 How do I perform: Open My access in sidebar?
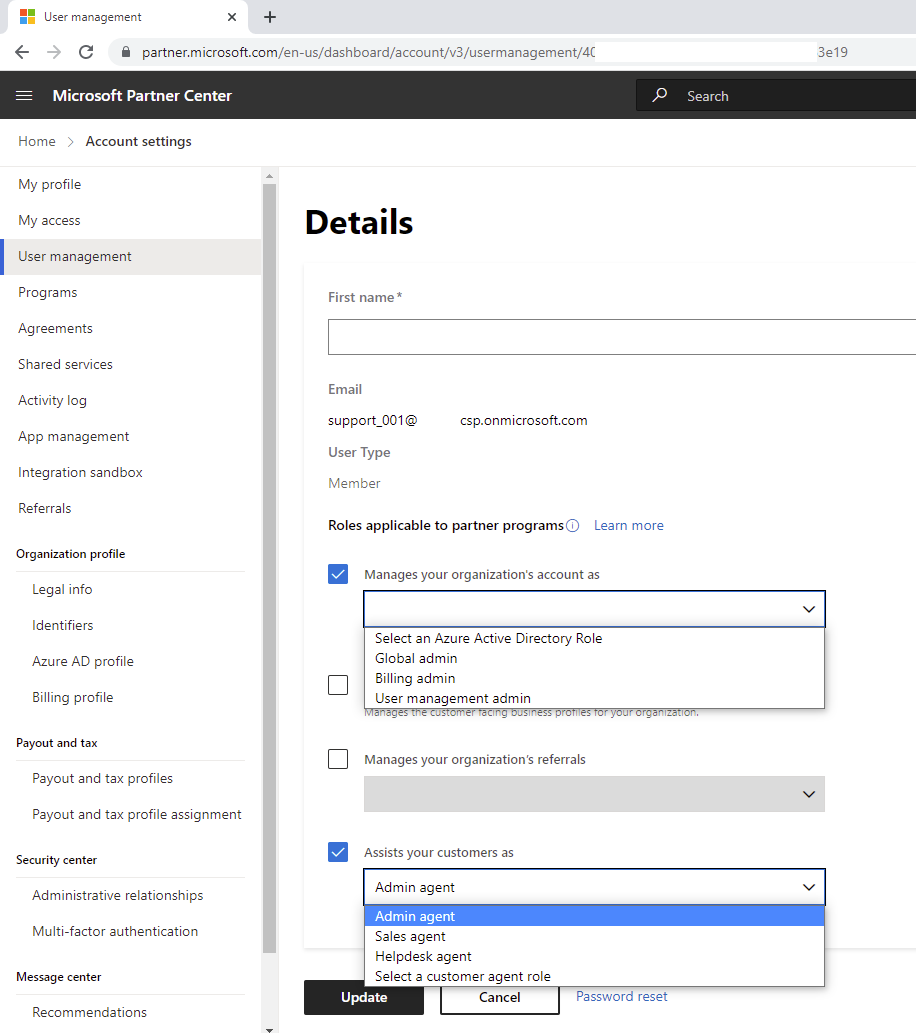point(49,221)
